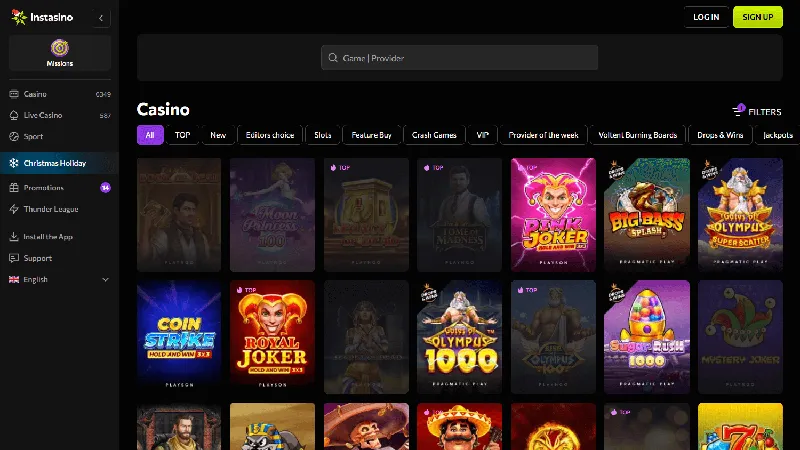Image resolution: width=800 pixels, height=450 pixels.
Task: Click the LOG IN button
Action: click(x=706, y=17)
